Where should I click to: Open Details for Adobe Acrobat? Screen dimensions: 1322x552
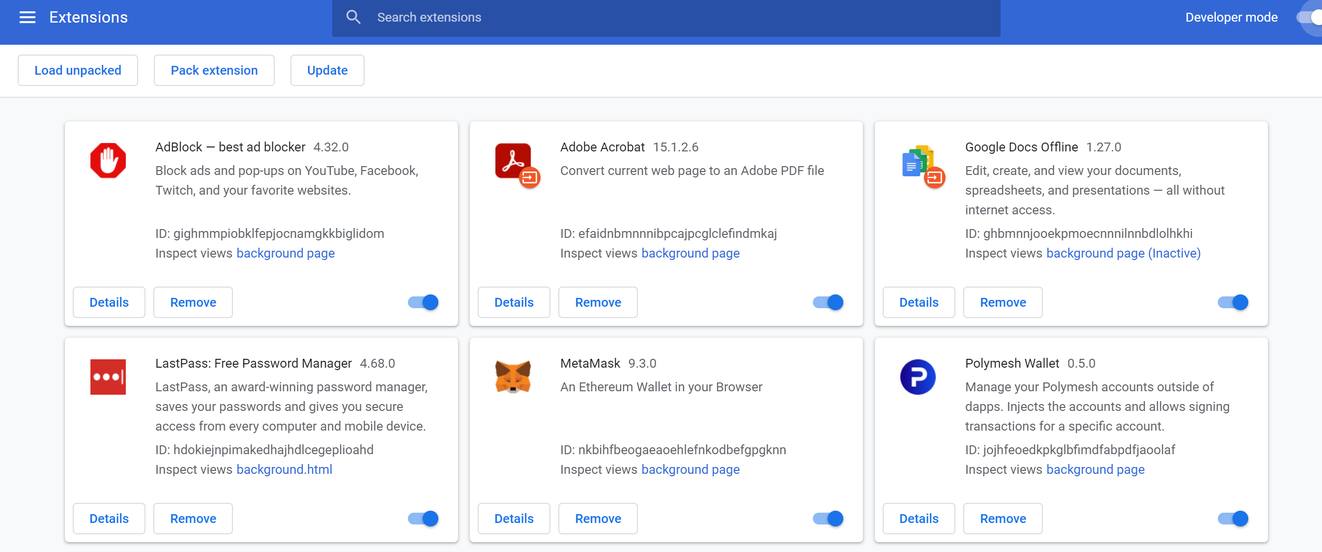point(514,302)
